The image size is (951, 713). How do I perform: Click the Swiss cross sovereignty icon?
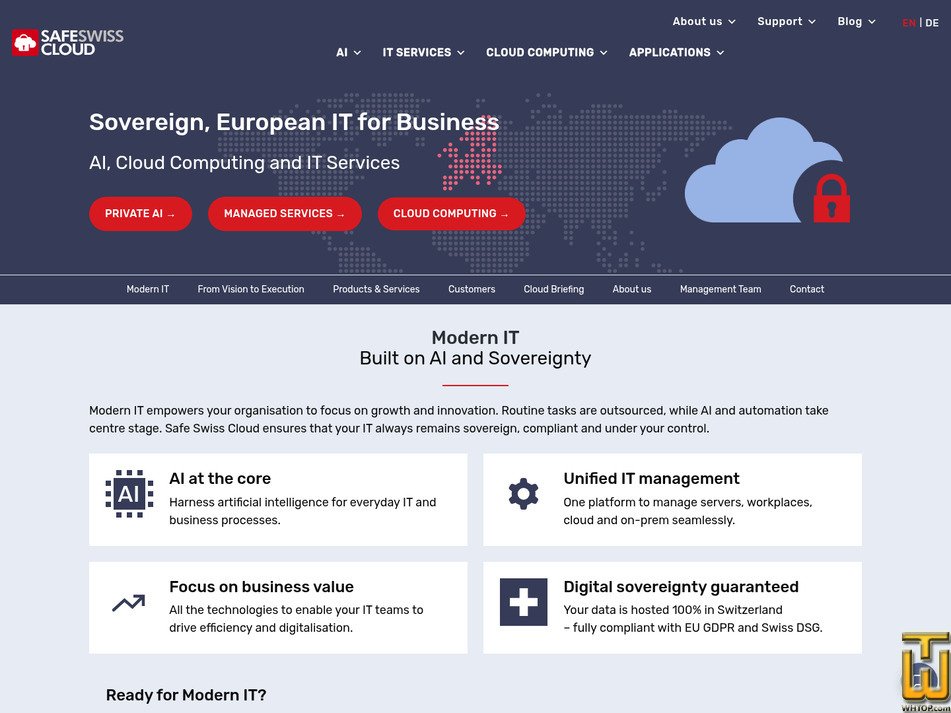(523, 601)
